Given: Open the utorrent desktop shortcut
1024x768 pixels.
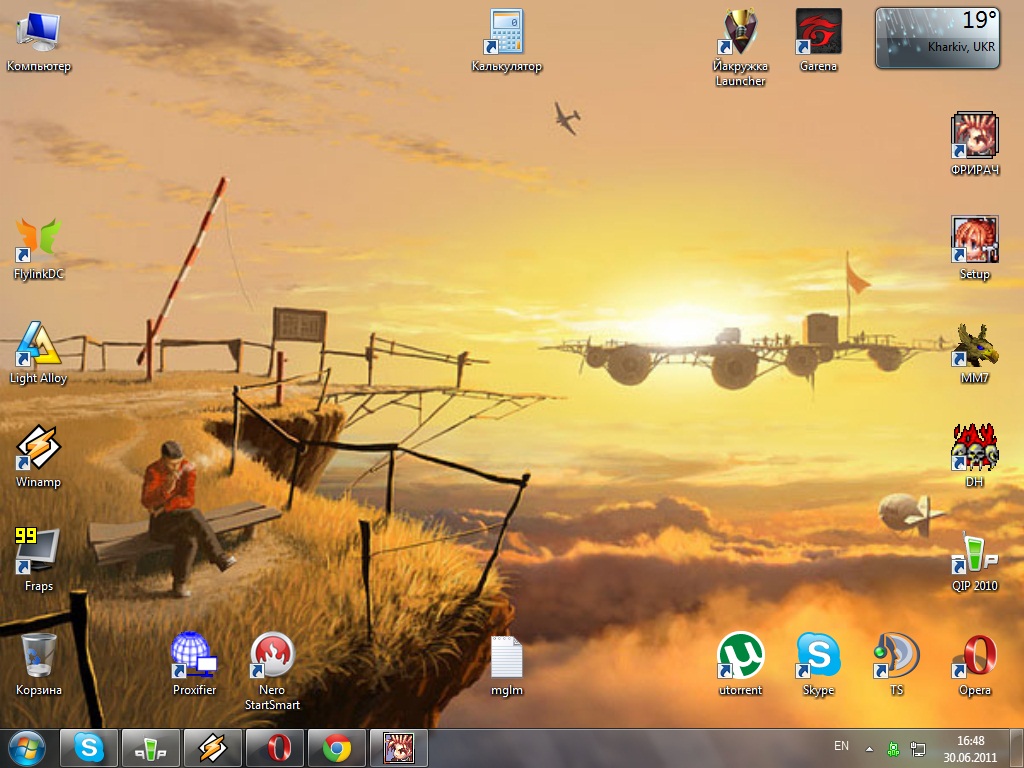Looking at the screenshot, I should point(740,664).
